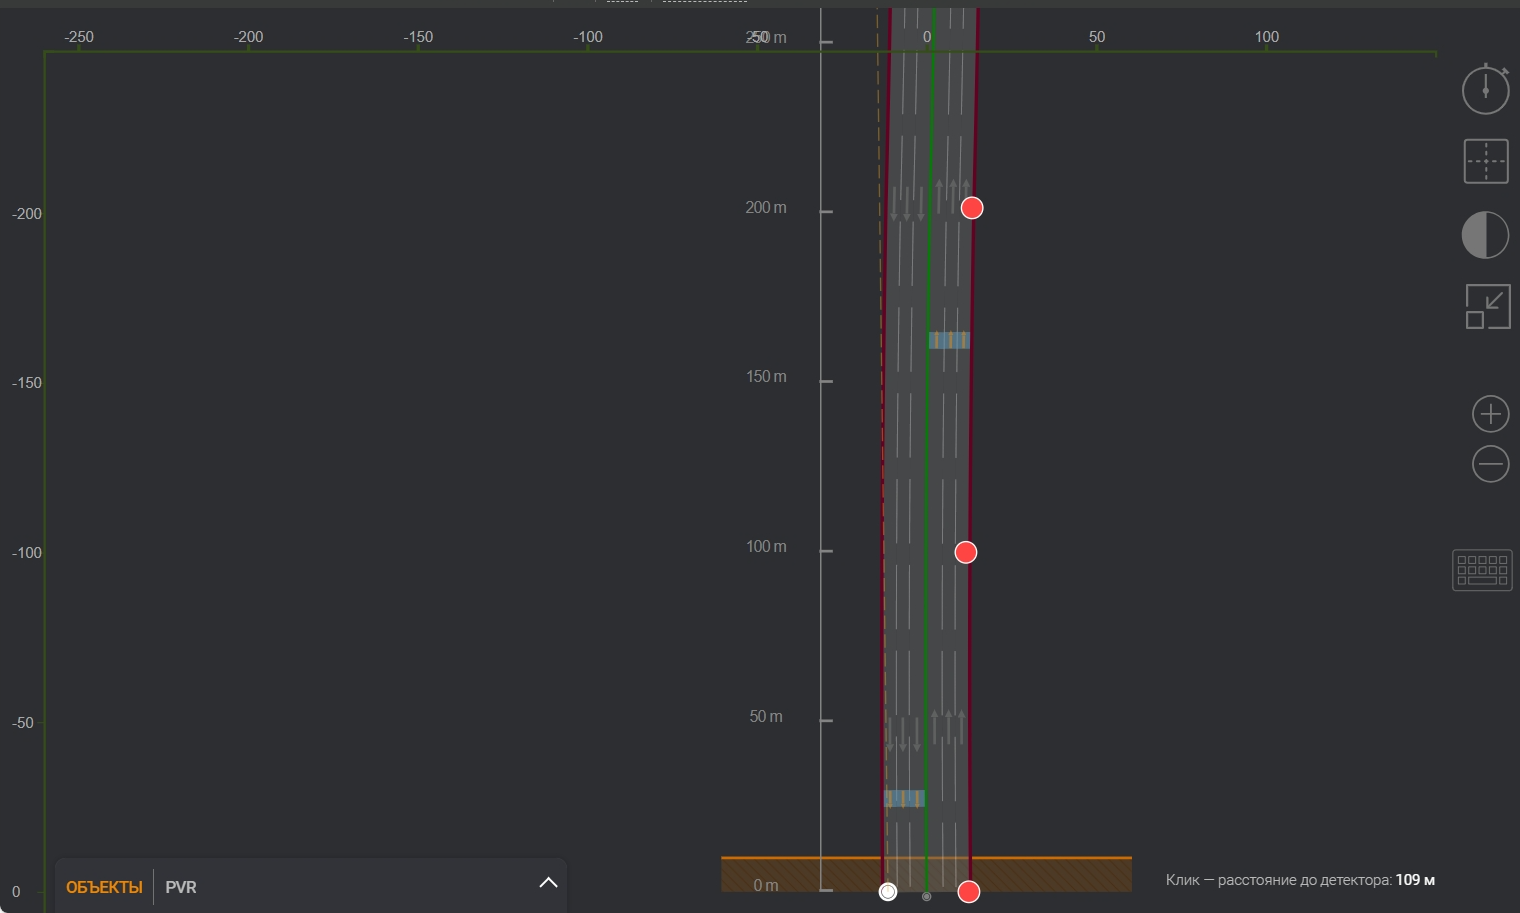Zoom in with the plus icon
The image size is (1520, 913).
[x=1490, y=414]
